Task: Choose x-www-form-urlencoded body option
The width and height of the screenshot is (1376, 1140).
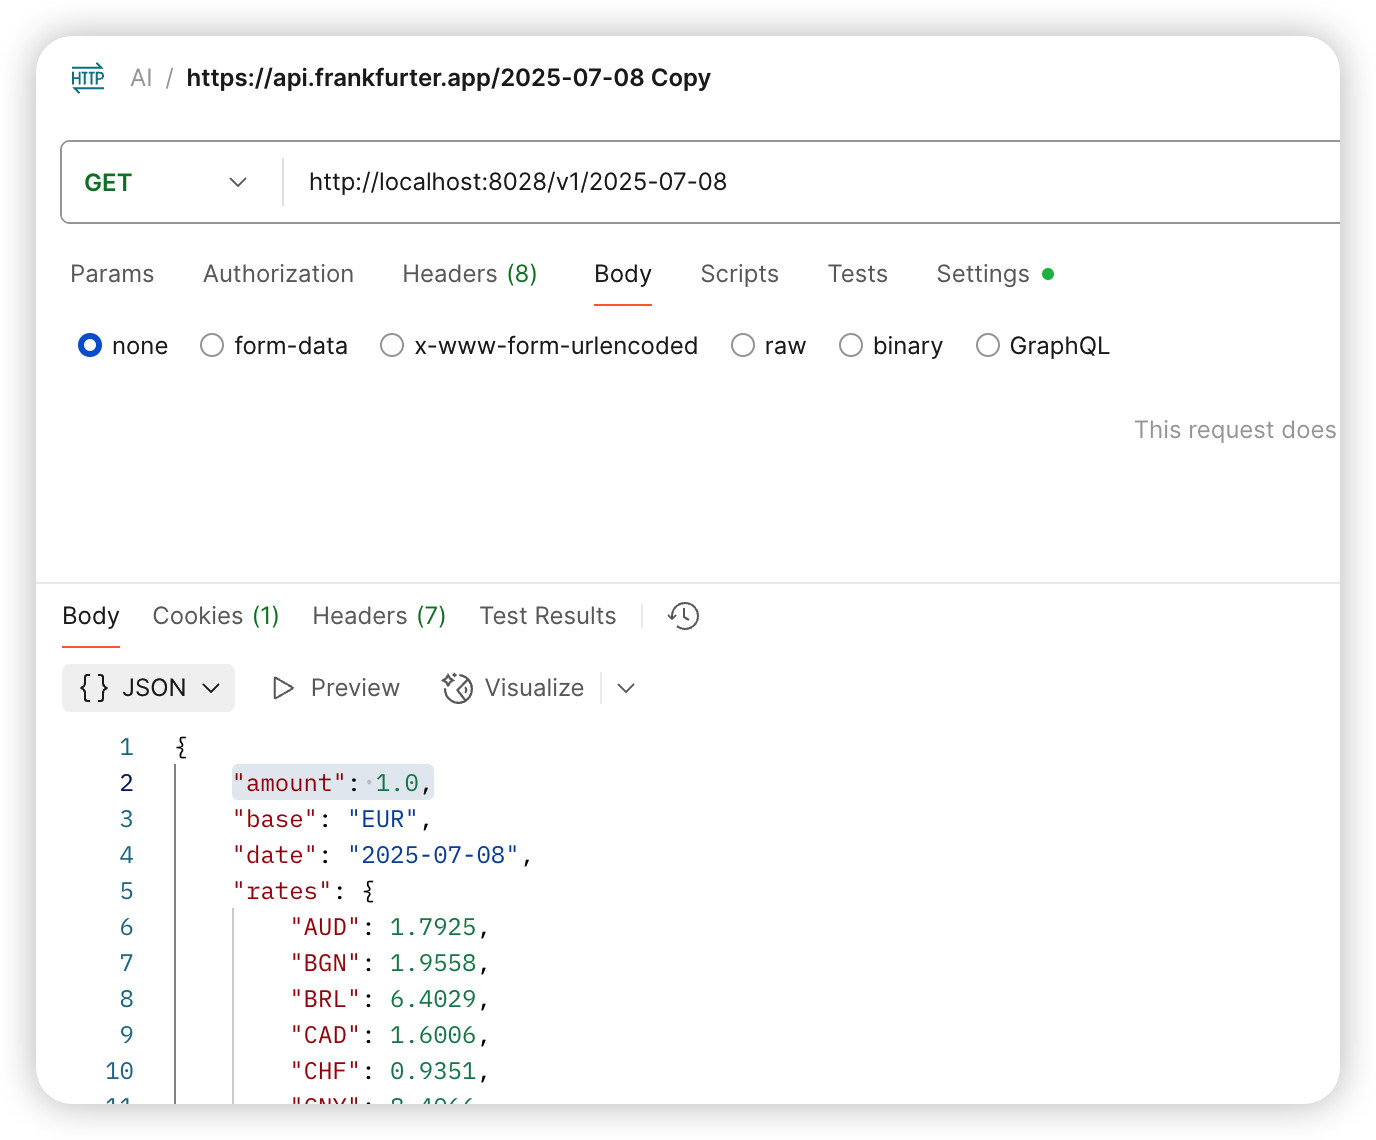Action: click(392, 346)
